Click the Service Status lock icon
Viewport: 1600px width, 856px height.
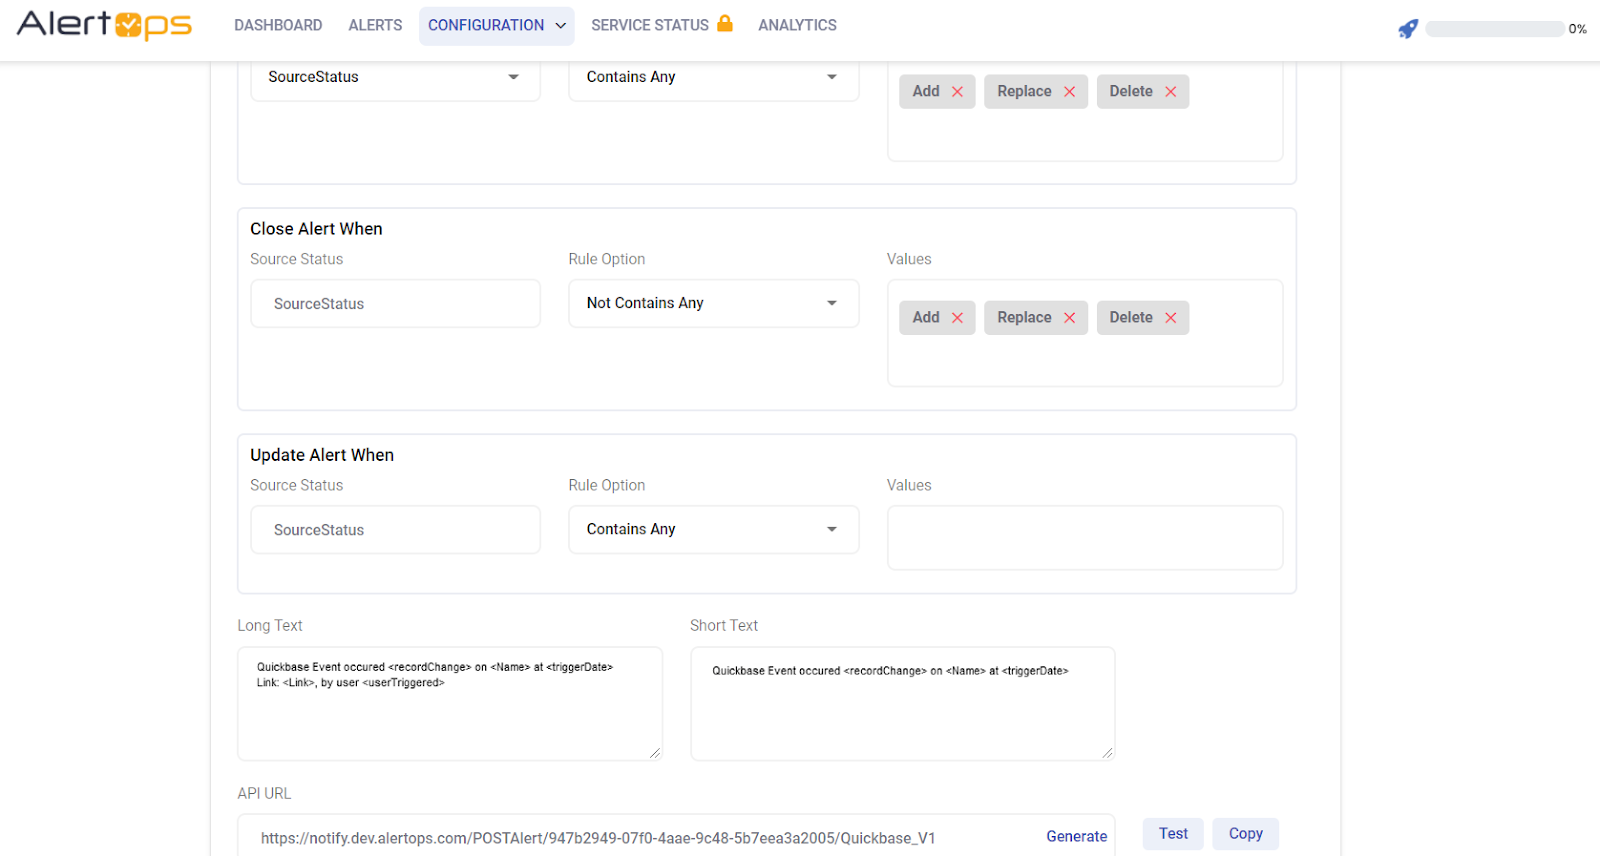click(725, 24)
